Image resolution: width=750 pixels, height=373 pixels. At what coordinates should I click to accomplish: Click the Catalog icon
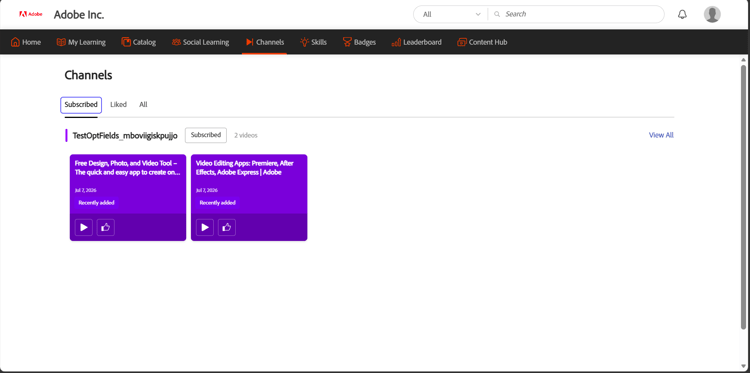click(x=126, y=42)
